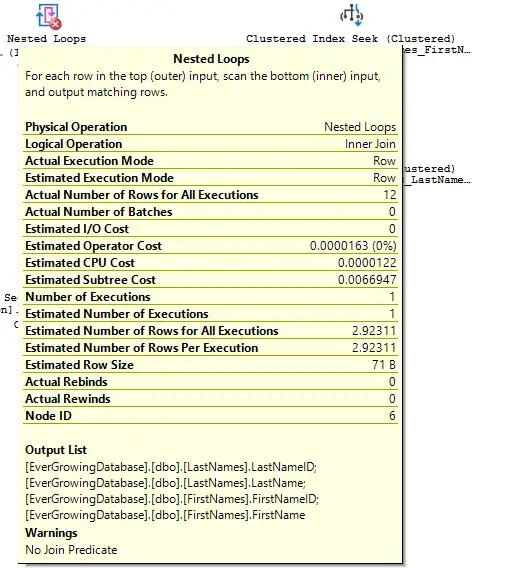Screen dimensions: 512x568
Task: Click the Logical Operation Inner Join row
Action: (211, 144)
